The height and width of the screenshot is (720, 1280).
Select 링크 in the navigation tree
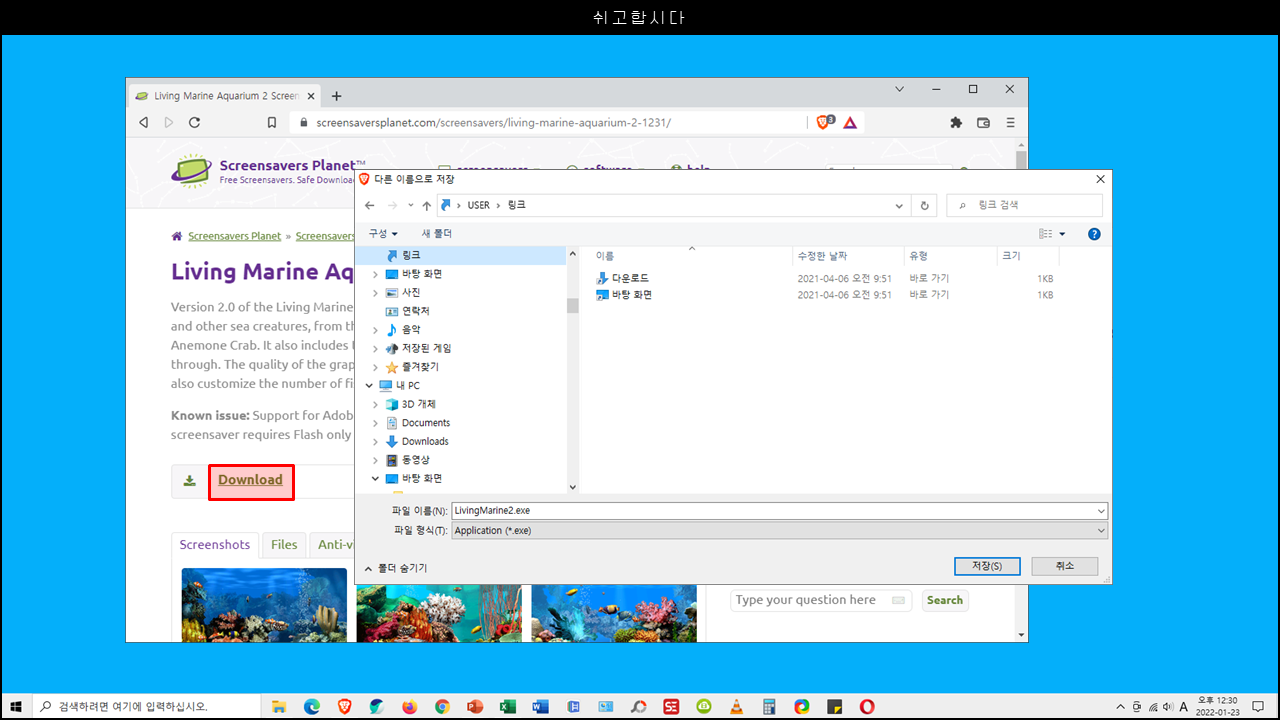(x=411, y=255)
